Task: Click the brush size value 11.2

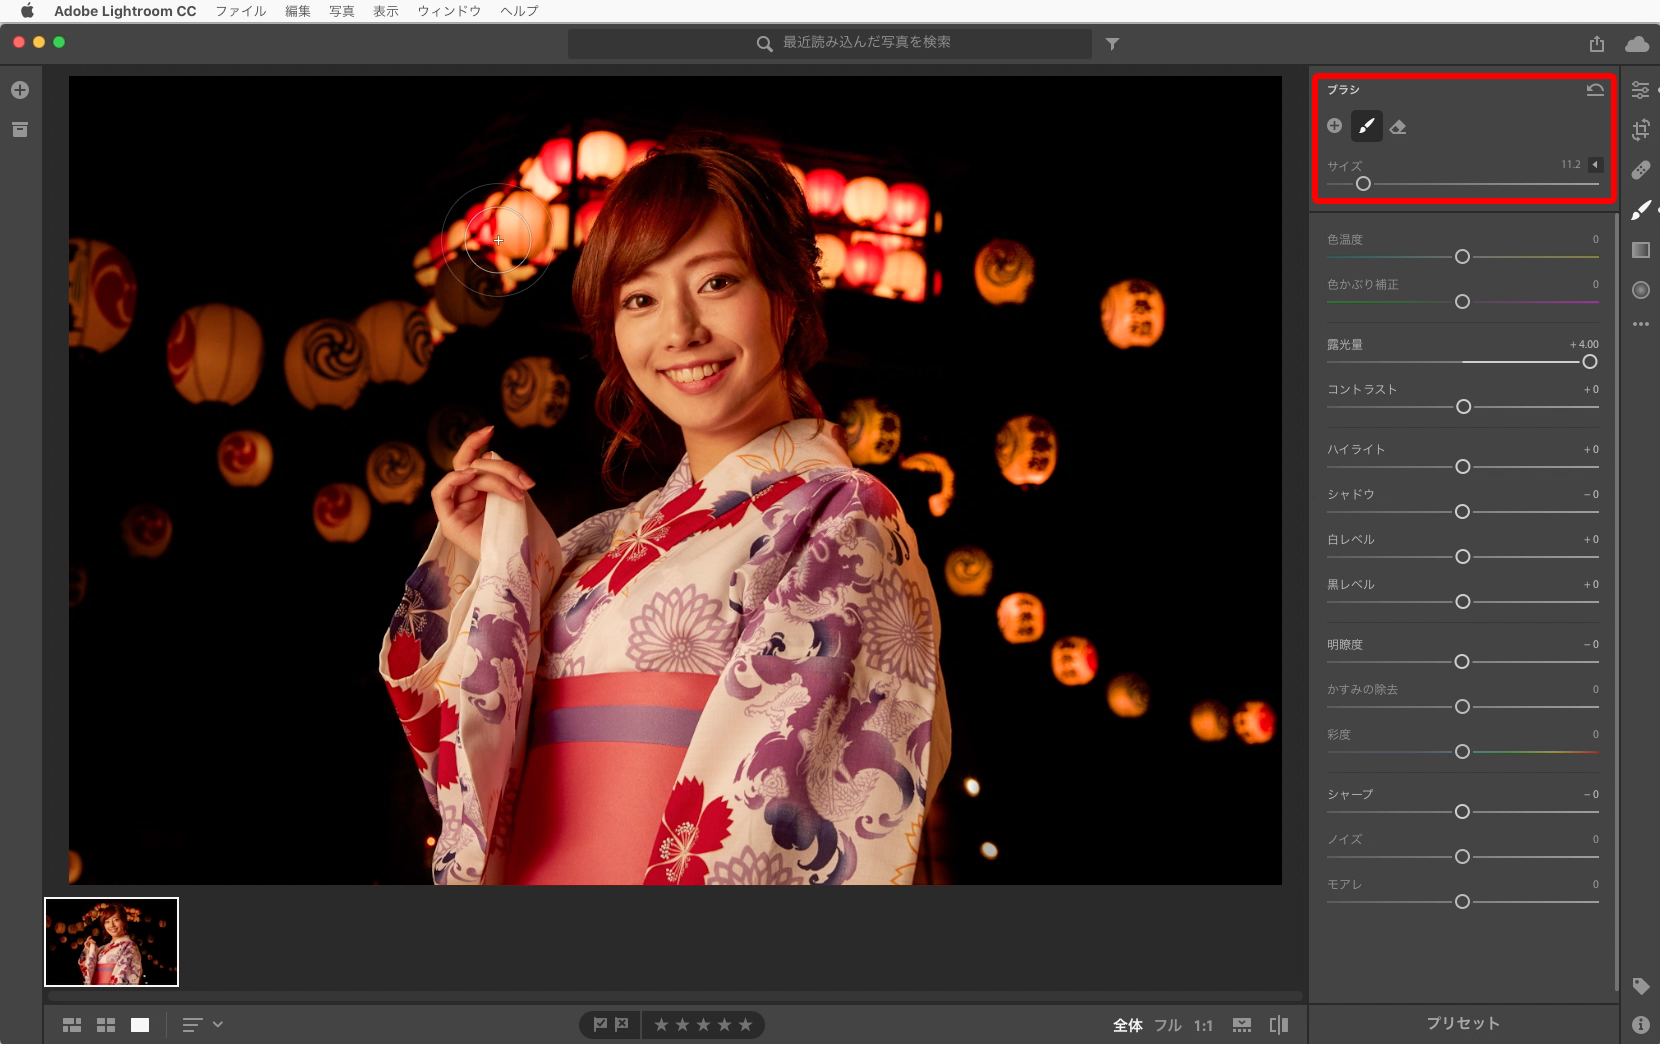Action: pos(1571,165)
